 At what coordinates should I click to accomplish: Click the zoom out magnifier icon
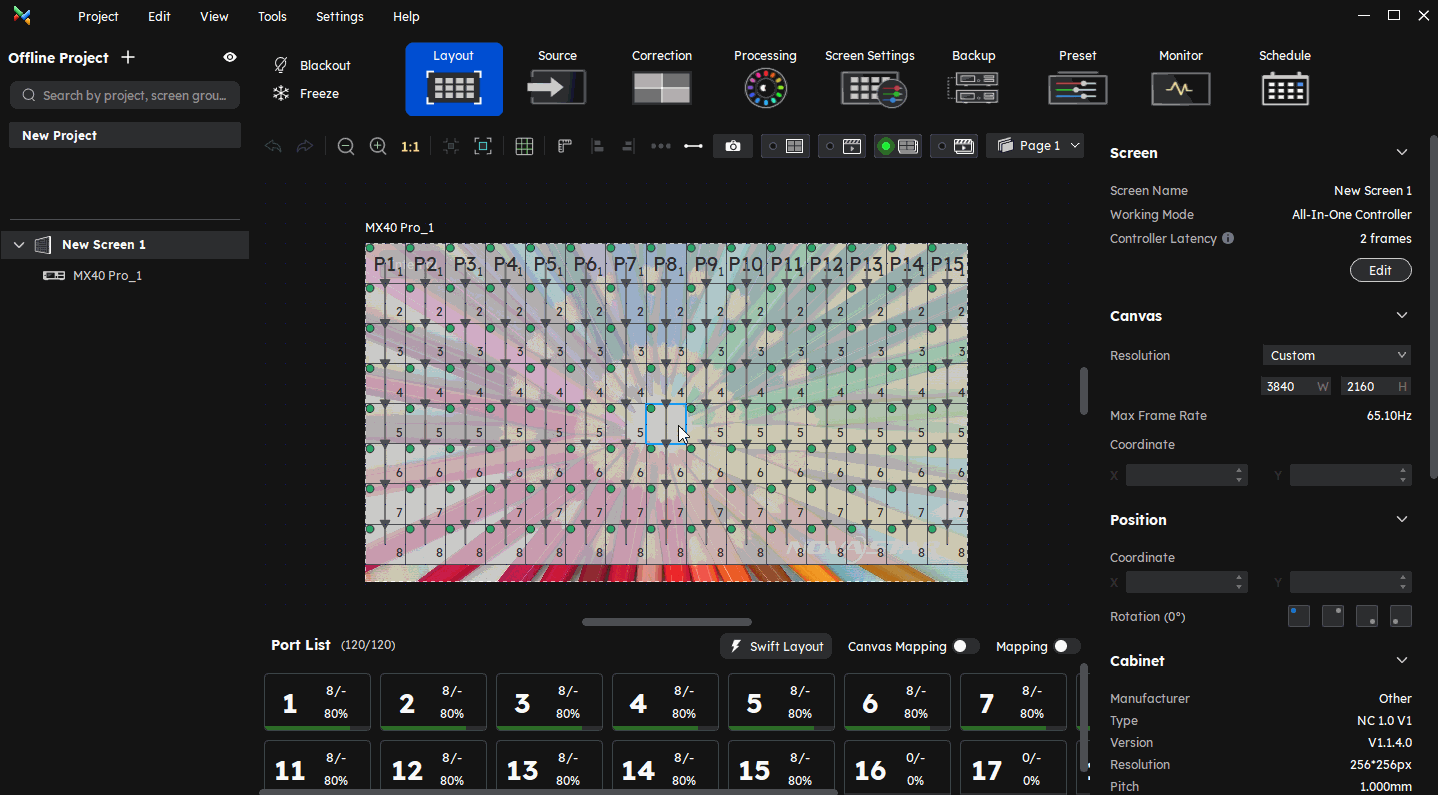click(346, 146)
